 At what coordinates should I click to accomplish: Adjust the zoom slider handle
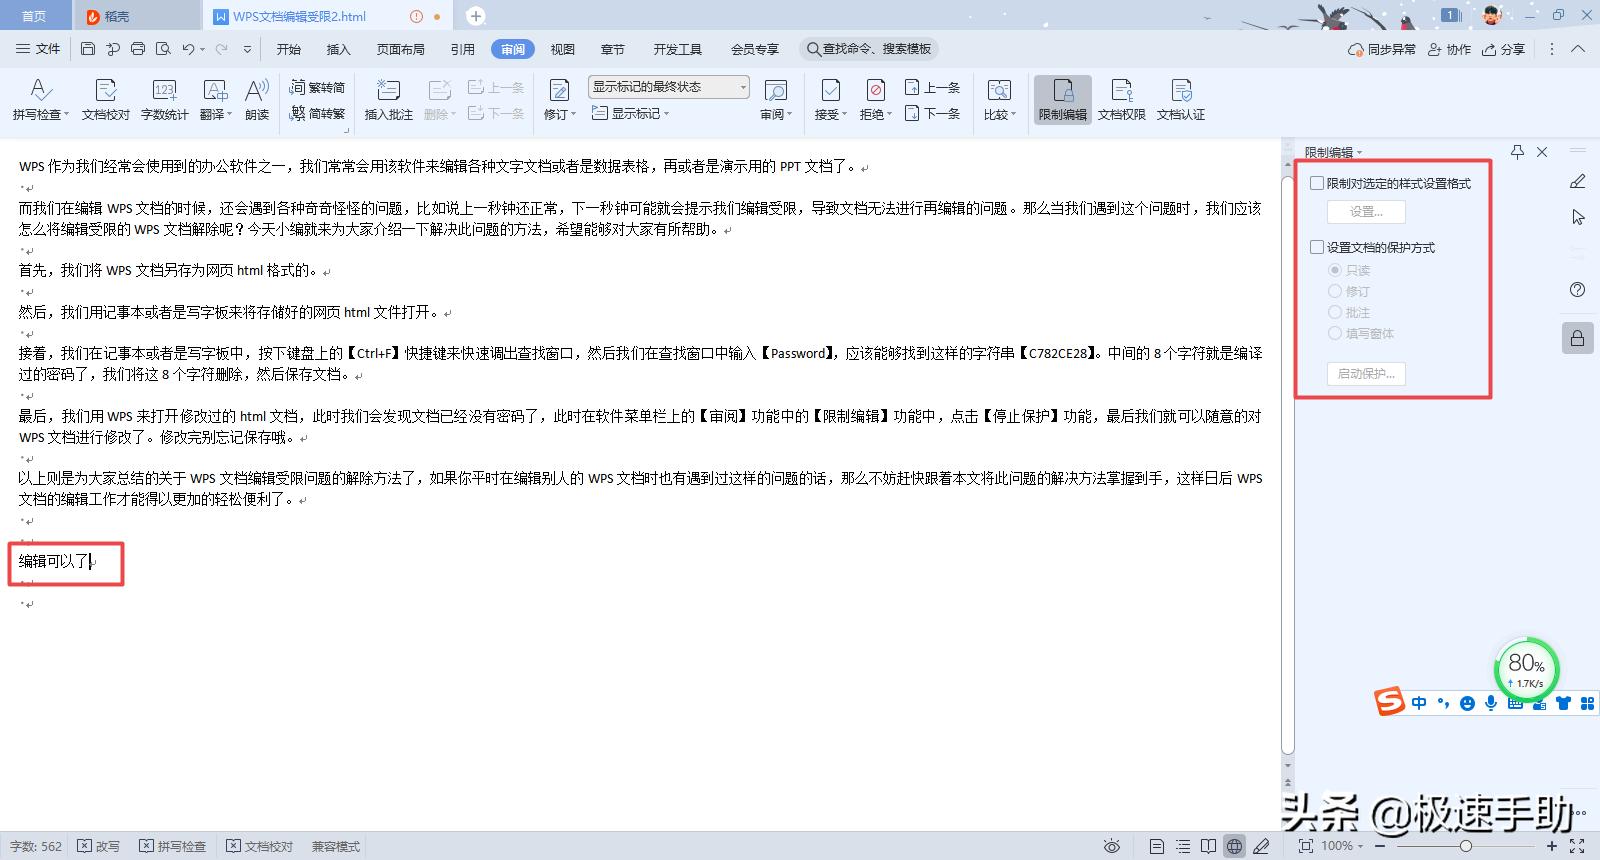[x=1465, y=846]
